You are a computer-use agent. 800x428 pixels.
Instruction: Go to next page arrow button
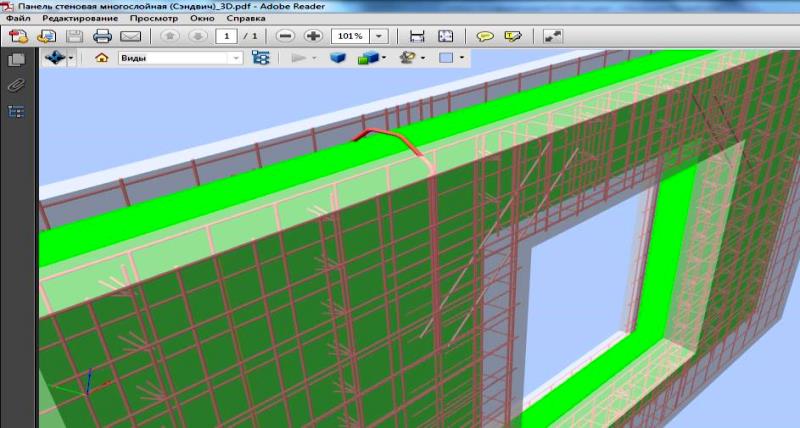pyautogui.click(x=198, y=36)
